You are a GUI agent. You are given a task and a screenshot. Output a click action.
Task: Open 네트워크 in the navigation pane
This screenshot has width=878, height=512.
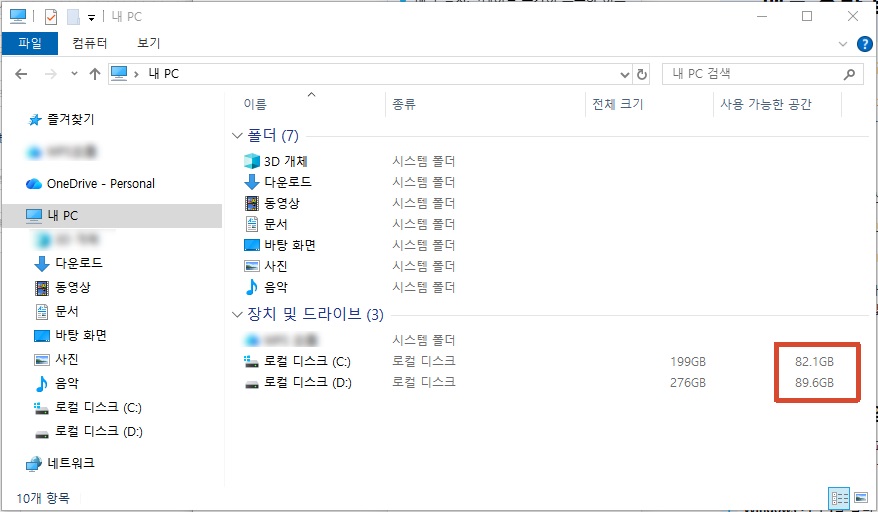(60, 463)
